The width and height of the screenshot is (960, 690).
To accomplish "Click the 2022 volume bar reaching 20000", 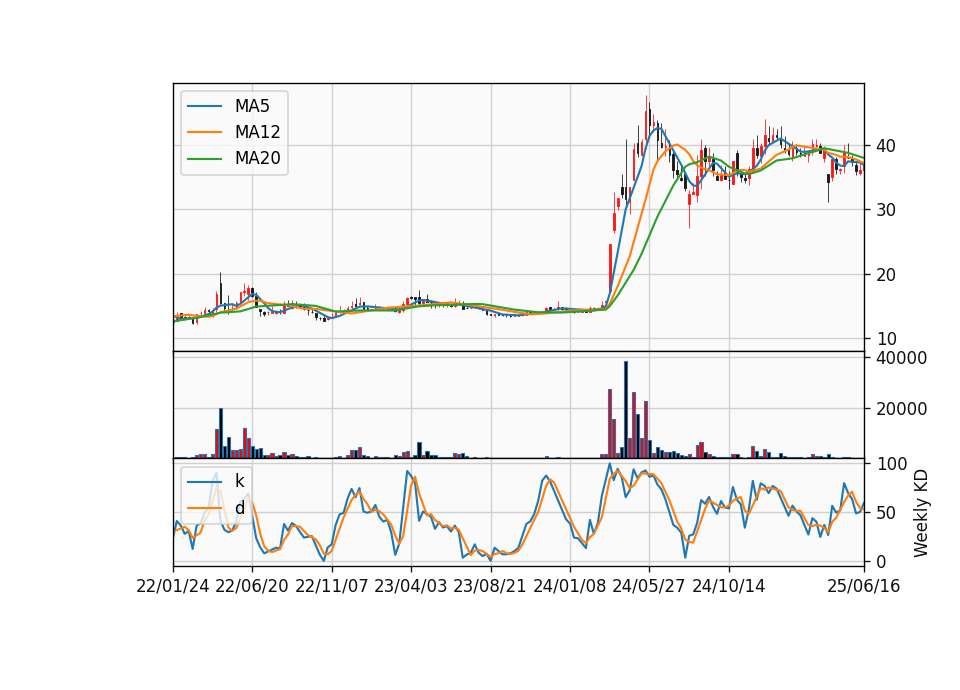I will [221, 433].
